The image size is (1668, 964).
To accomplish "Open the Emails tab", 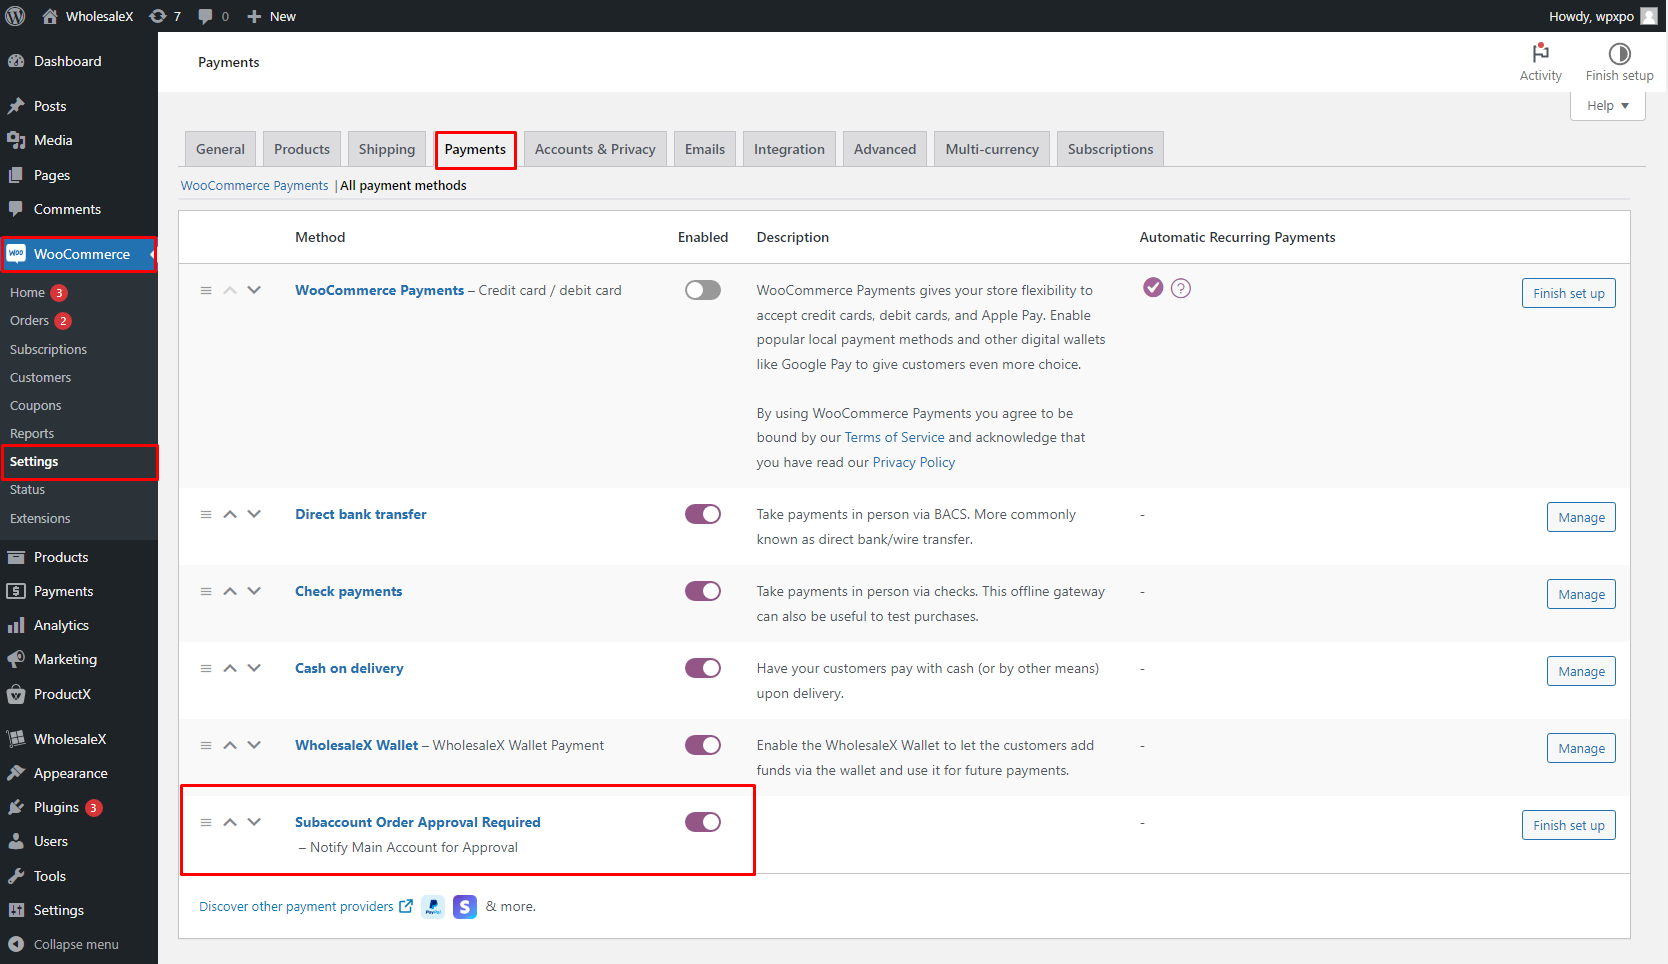I will coord(705,149).
